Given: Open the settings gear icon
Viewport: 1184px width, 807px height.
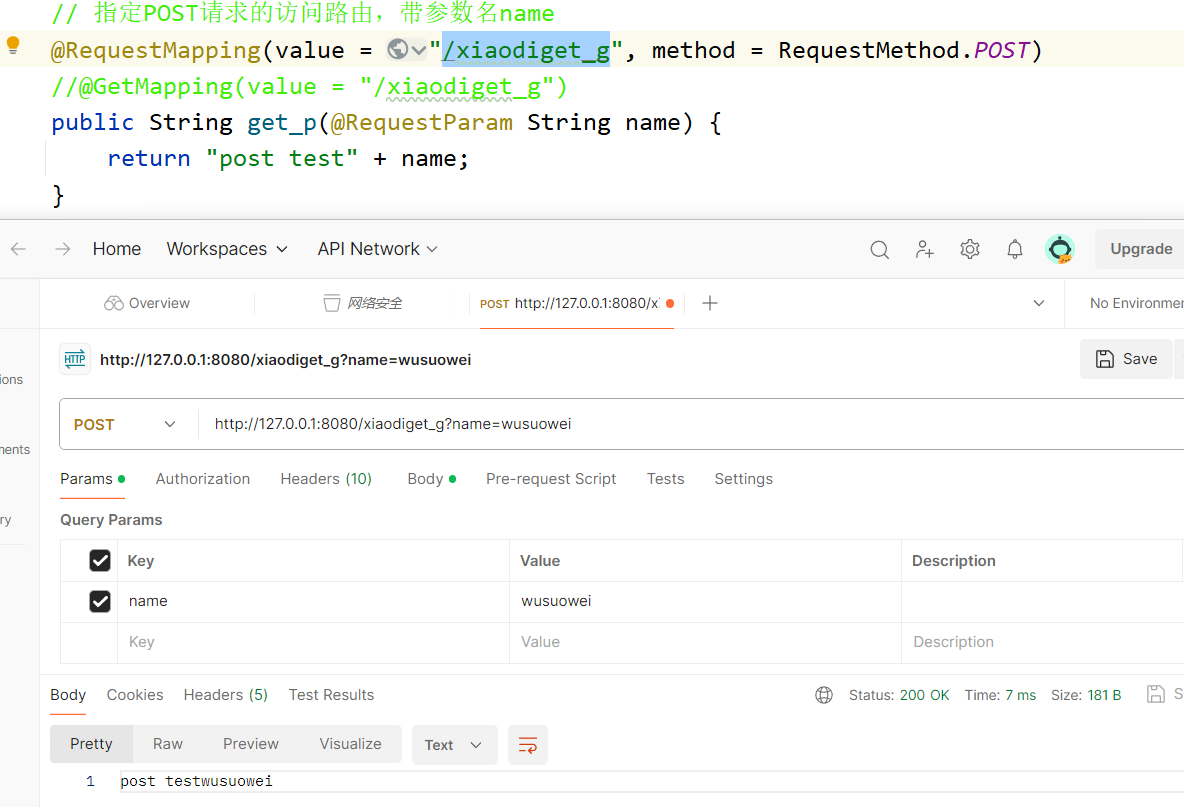Looking at the screenshot, I should click(x=969, y=249).
